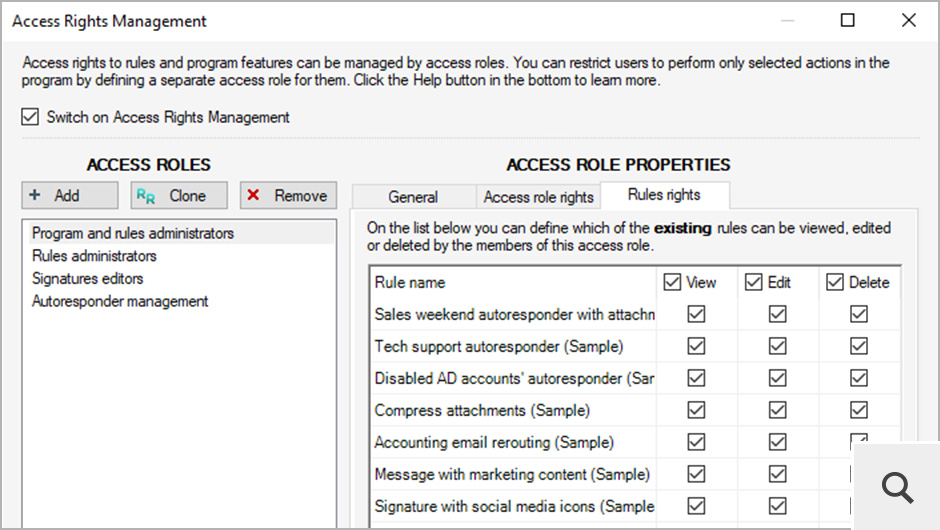Uncheck Delete for Disabled AD accounts' autoresponder
The image size is (940, 530).
[858, 378]
